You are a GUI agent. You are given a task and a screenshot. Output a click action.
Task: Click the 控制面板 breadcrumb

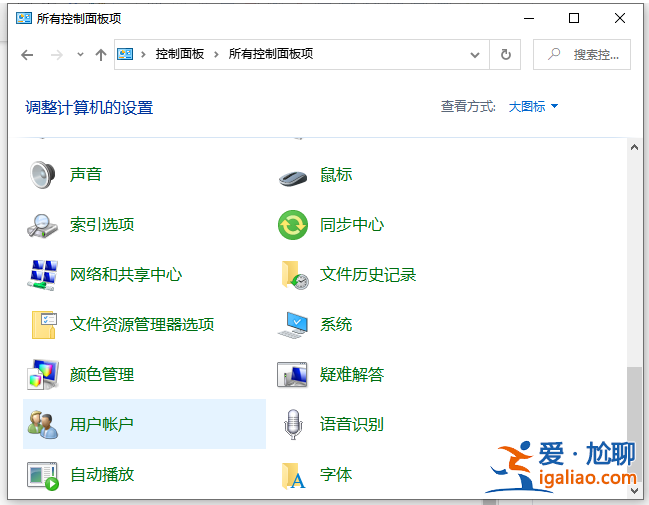pyautogui.click(x=180, y=54)
